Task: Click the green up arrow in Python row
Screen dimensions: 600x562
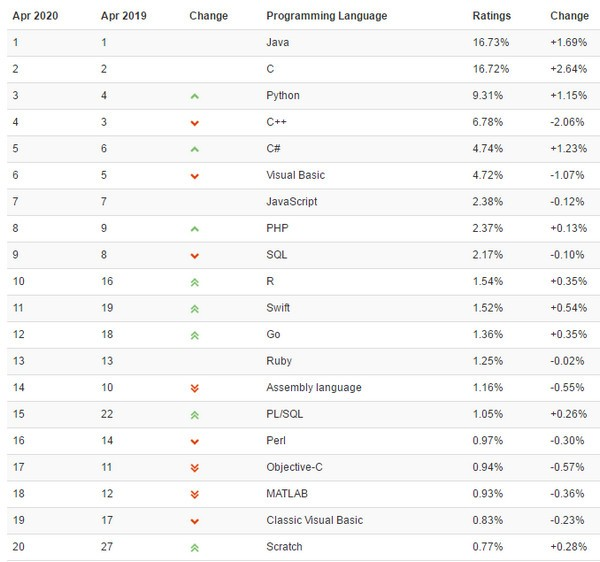Action: coord(194,96)
